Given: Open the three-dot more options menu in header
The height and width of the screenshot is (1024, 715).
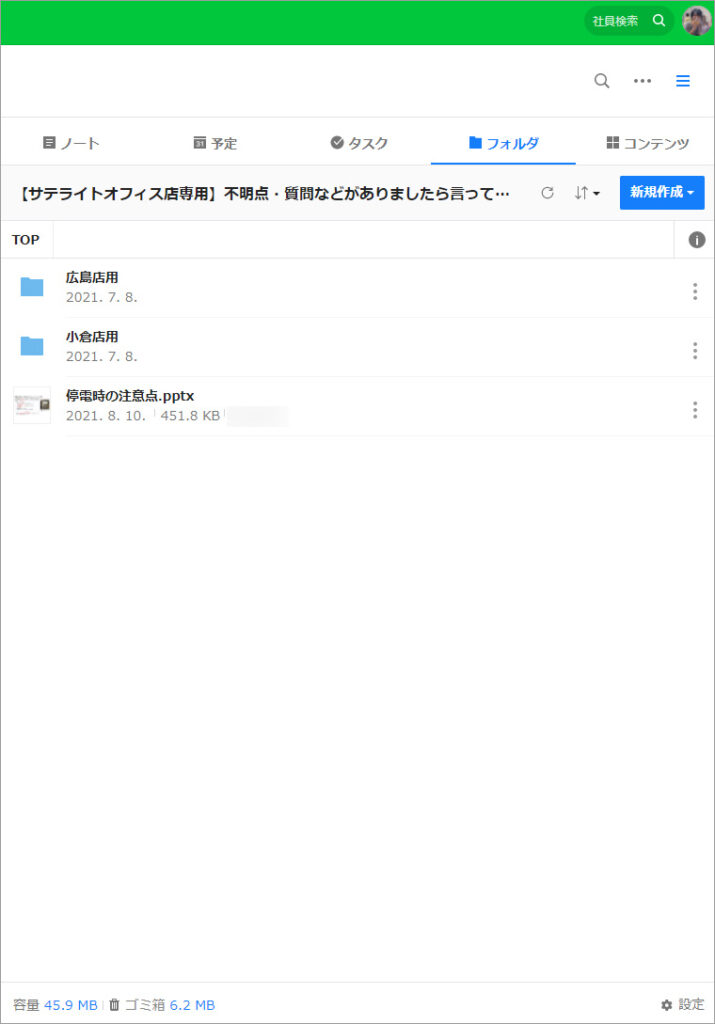Looking at the screenshot, I should [x=642, y=81].
